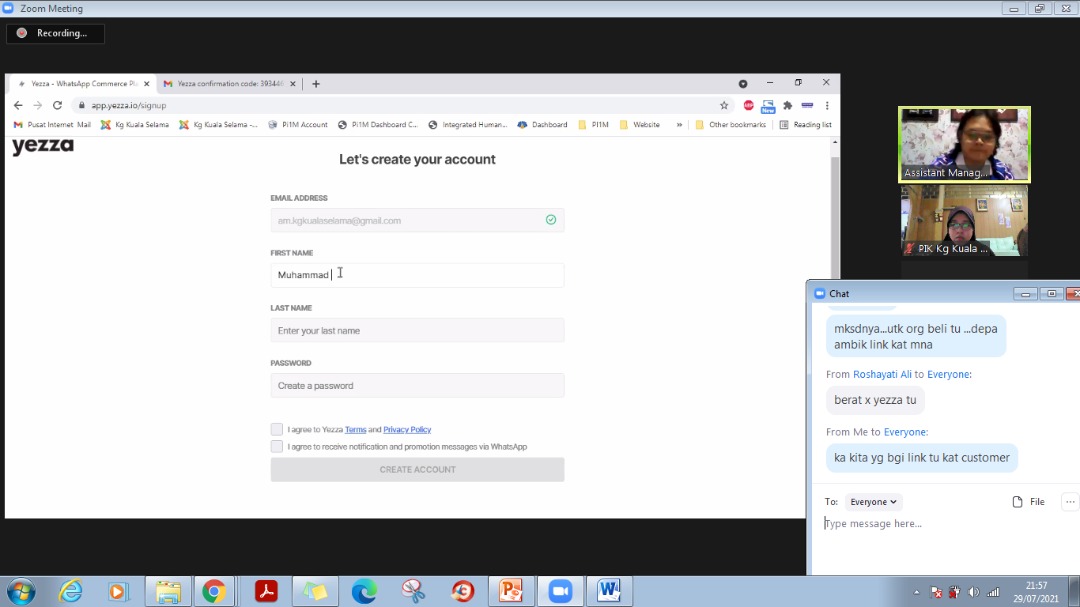Screen dimensions: 1080x607
Task: Open Pi1M Dashboard bookmark
Action: [377, 125]
